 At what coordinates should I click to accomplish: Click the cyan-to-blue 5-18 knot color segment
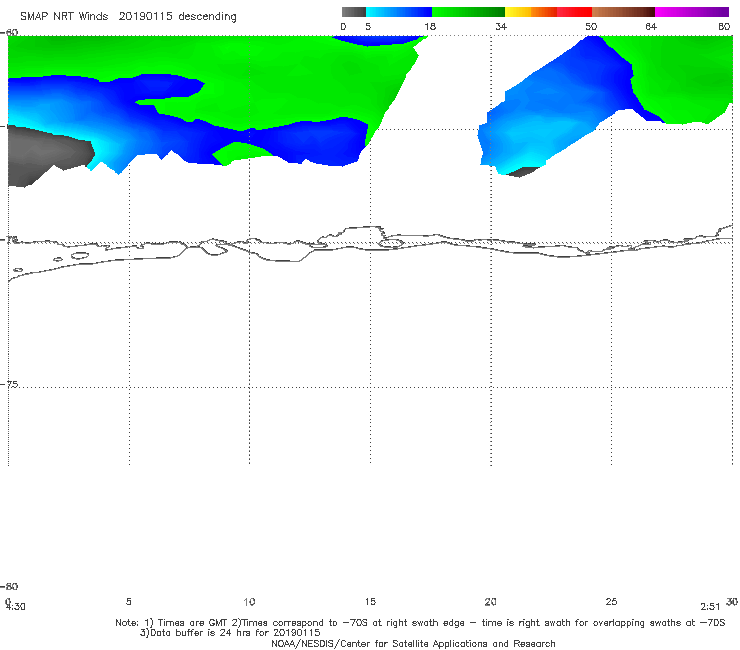[399, 12]
